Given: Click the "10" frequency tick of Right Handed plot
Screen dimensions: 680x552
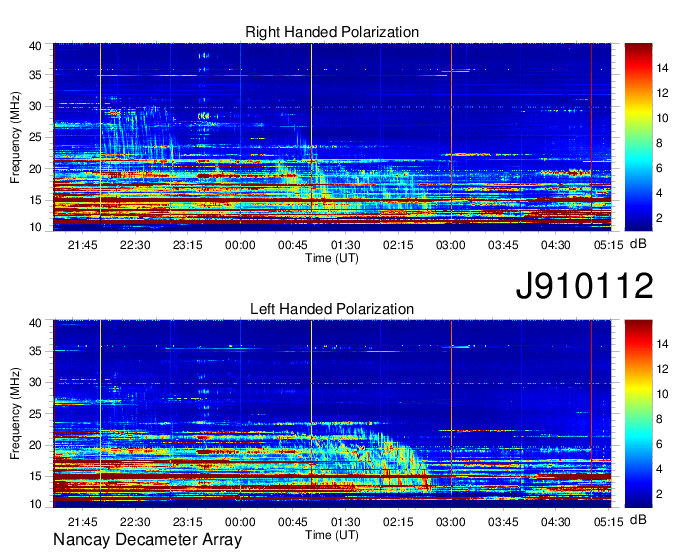Looking at the screenshot, I should [35, 227].
